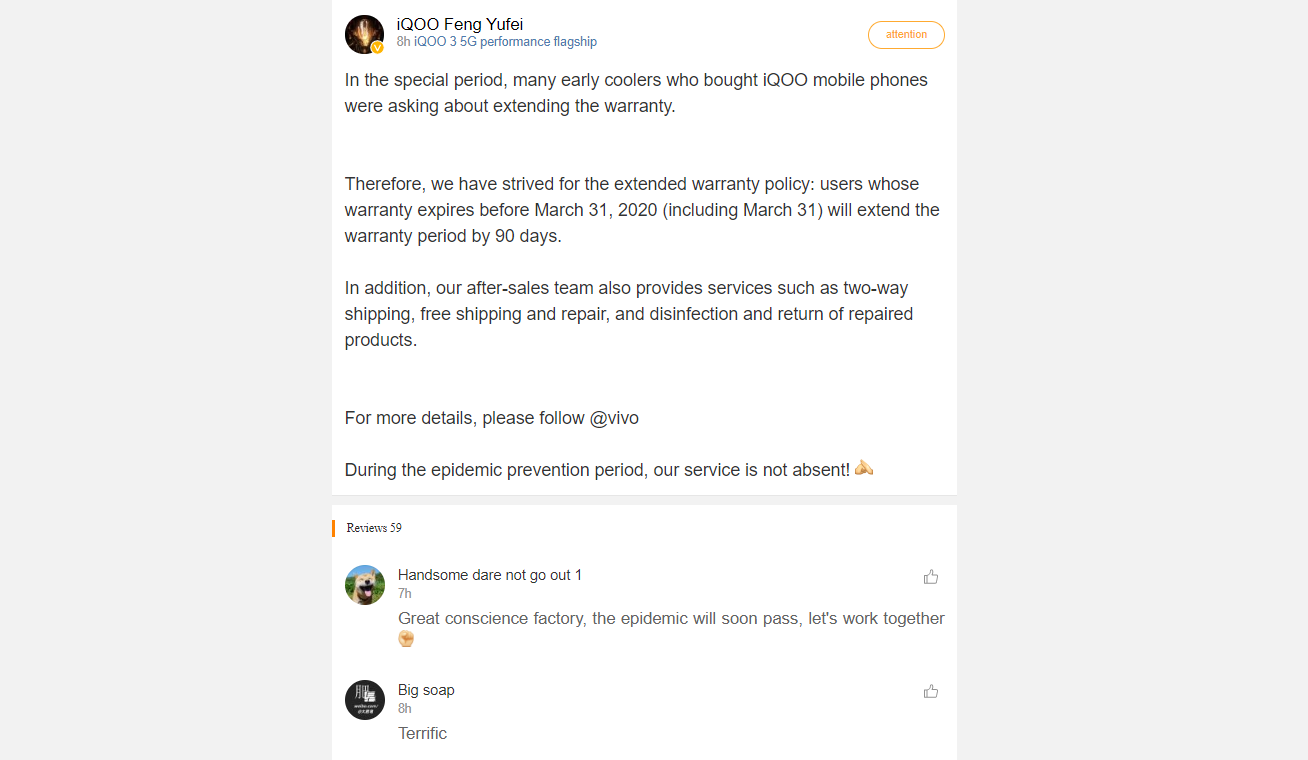Click the 7h timestamp on the first comment
Viewport: 1308px width, 760px height.
pyautogui.click(x=404, y=594)
